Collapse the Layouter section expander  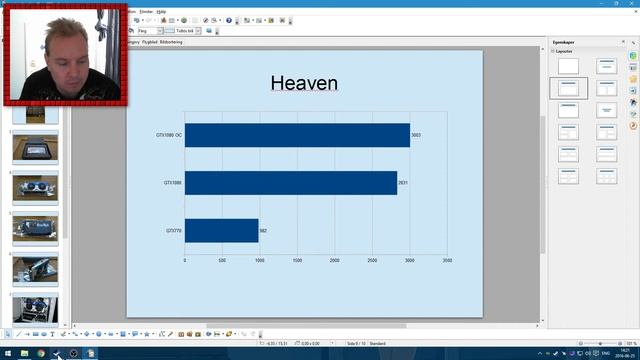(x=553, y=51)
